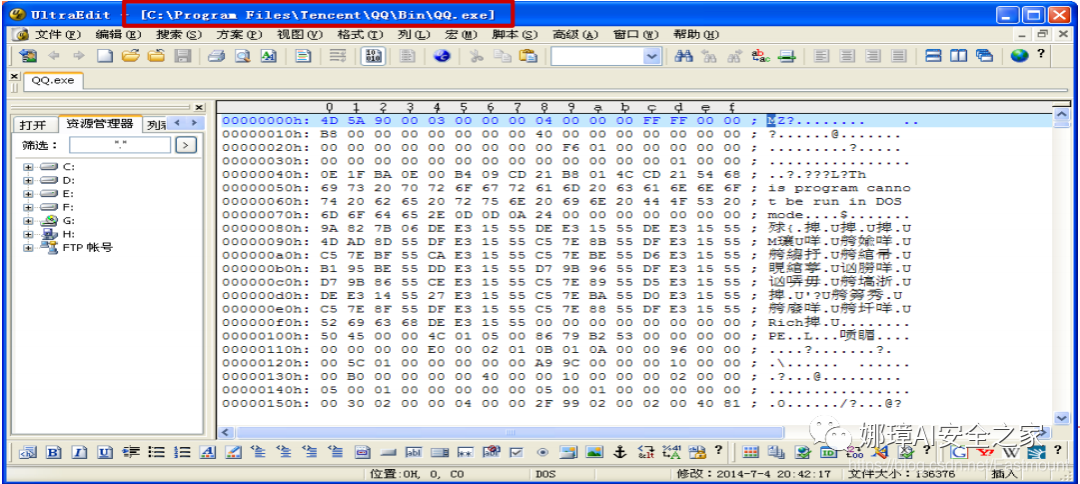Expand the E: drive tree node

pos(28,193)
